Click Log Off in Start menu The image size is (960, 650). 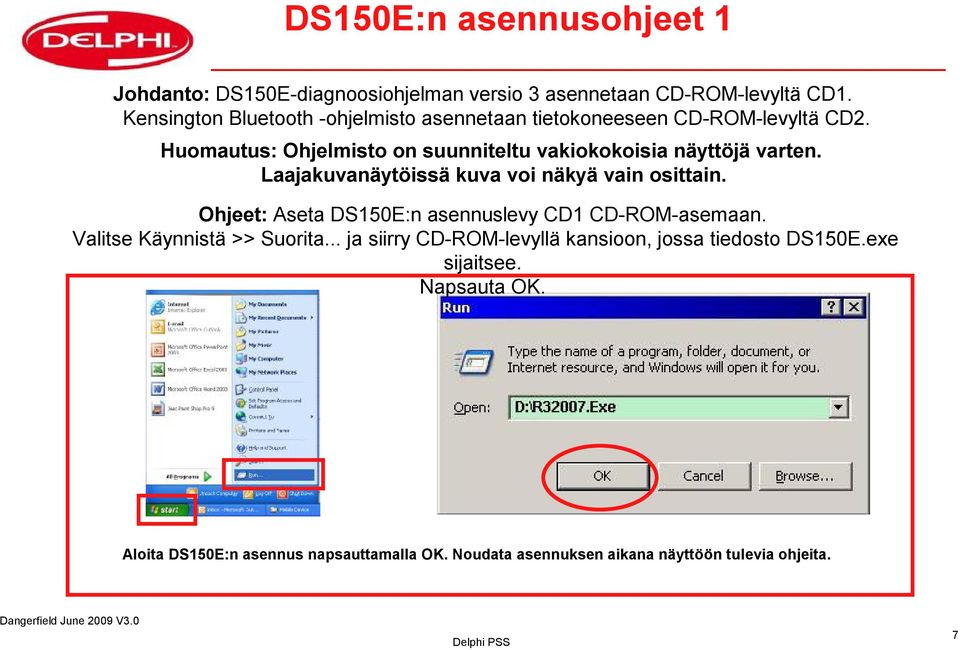pyautogui.click(x=257, y=493)
